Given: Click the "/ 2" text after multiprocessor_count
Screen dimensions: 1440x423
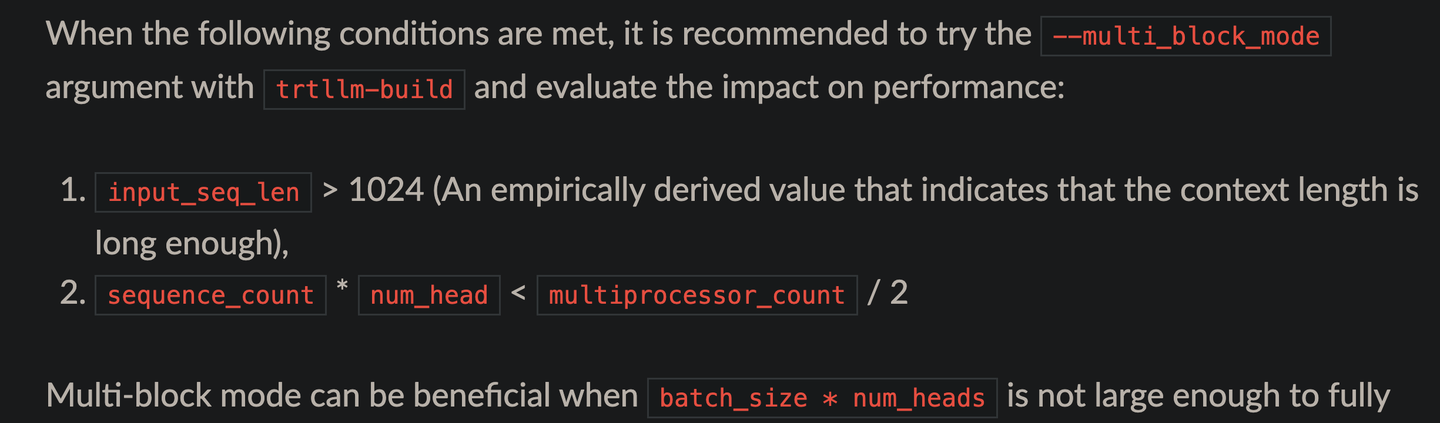Looking at the screenshot, I should (x=887, y=295).
